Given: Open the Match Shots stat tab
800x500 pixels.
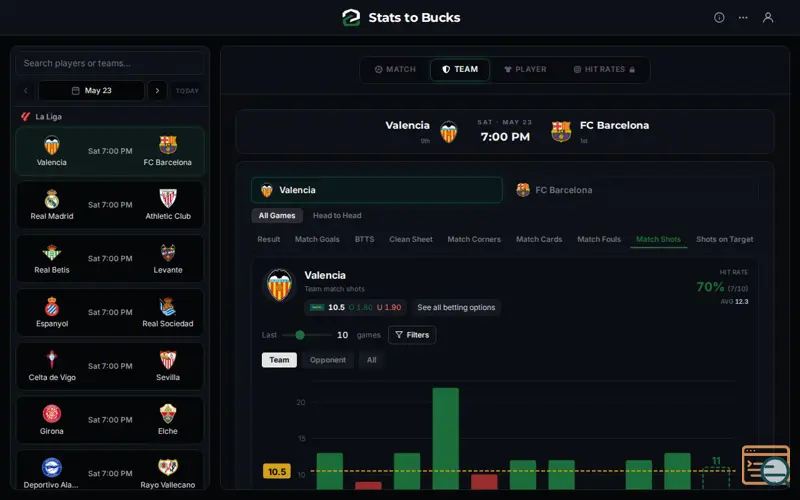Looking at the screenshot, I should point(658,239).
